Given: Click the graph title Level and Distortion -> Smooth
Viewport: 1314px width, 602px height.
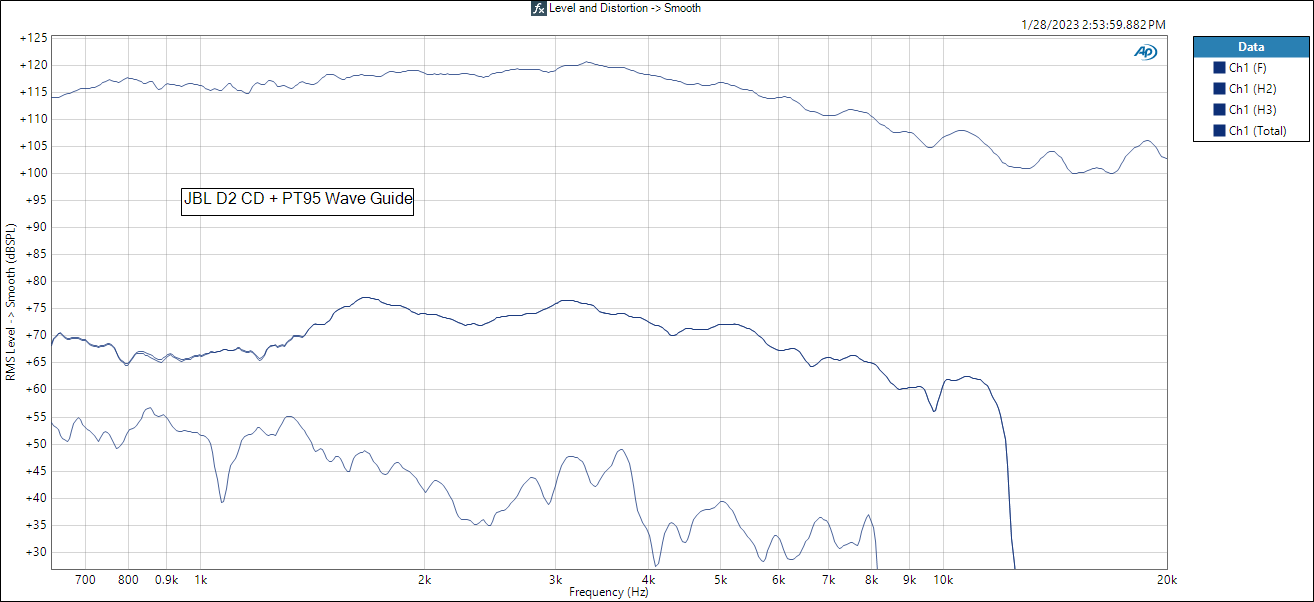Looking at the screenshot, I should 625,8.
